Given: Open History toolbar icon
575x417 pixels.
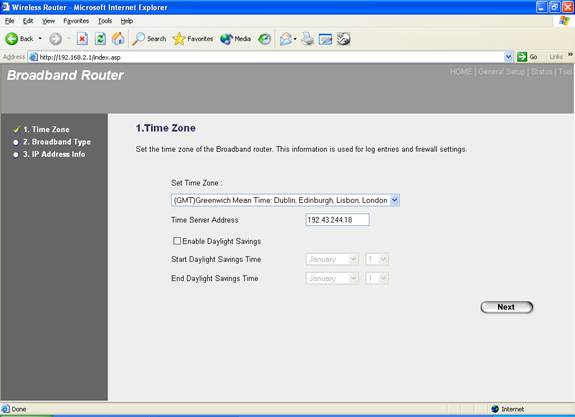Looking at the screenshot, I should click(264, 39).
